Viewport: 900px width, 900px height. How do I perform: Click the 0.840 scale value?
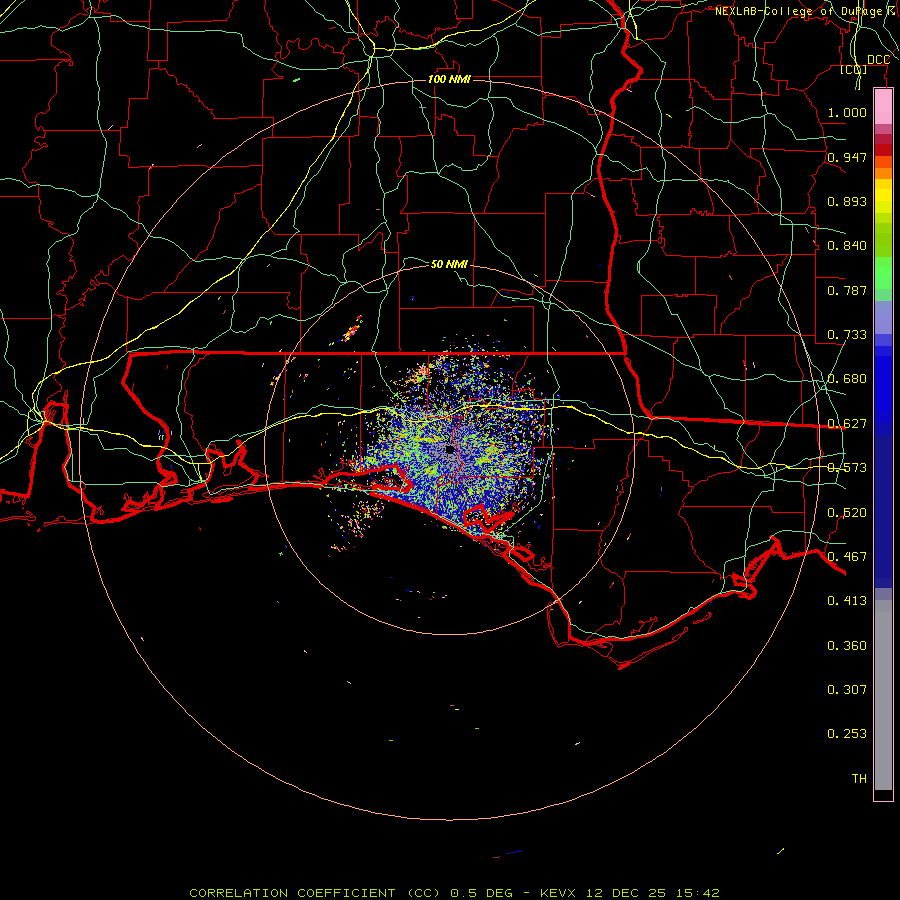tap(847, 246)
